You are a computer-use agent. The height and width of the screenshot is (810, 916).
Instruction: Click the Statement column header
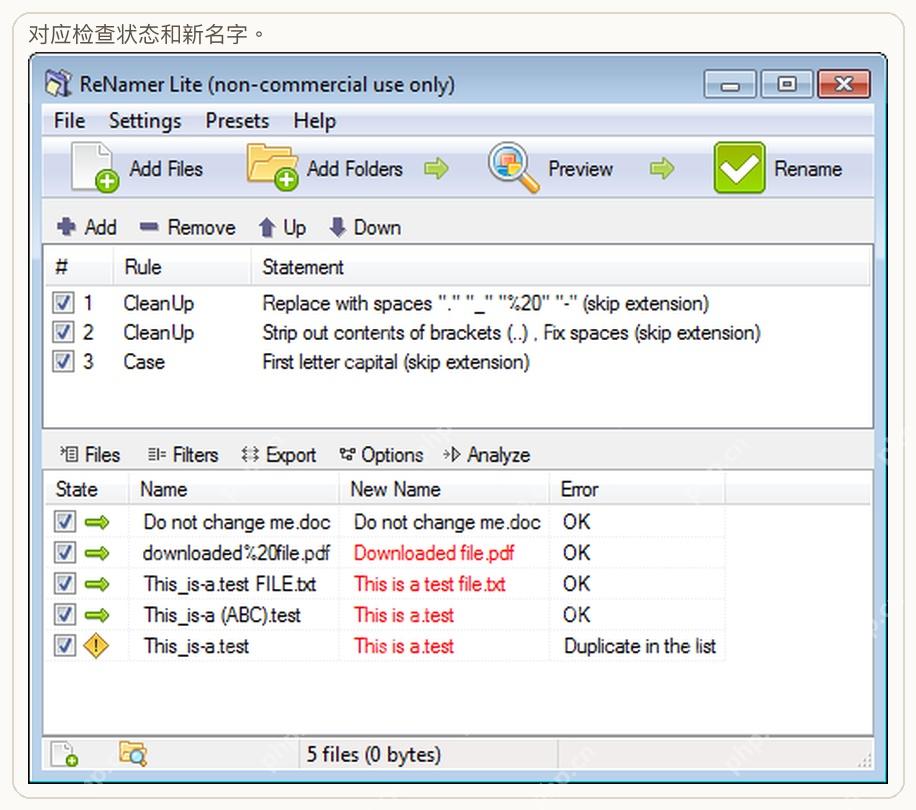click(x=561, y=267)
